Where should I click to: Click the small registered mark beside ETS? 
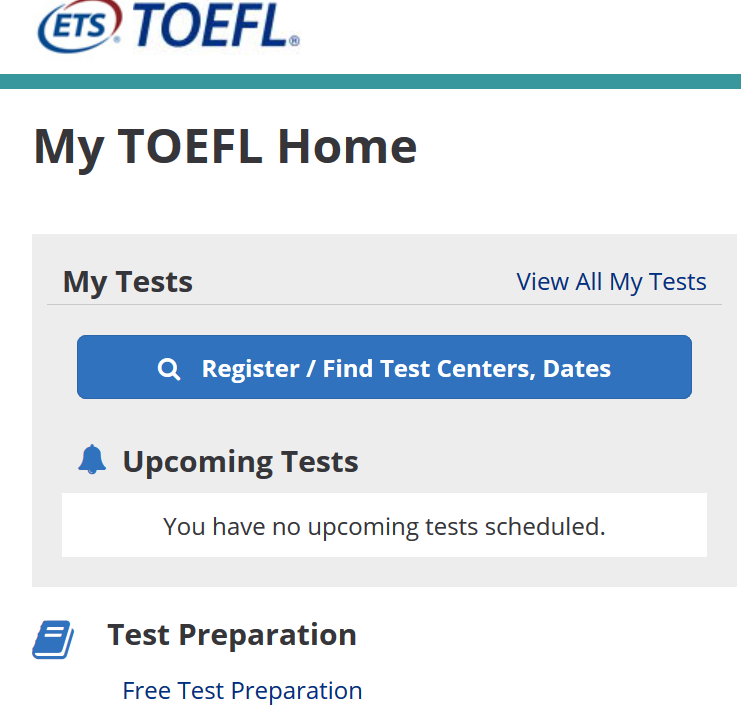click(116, 40)
